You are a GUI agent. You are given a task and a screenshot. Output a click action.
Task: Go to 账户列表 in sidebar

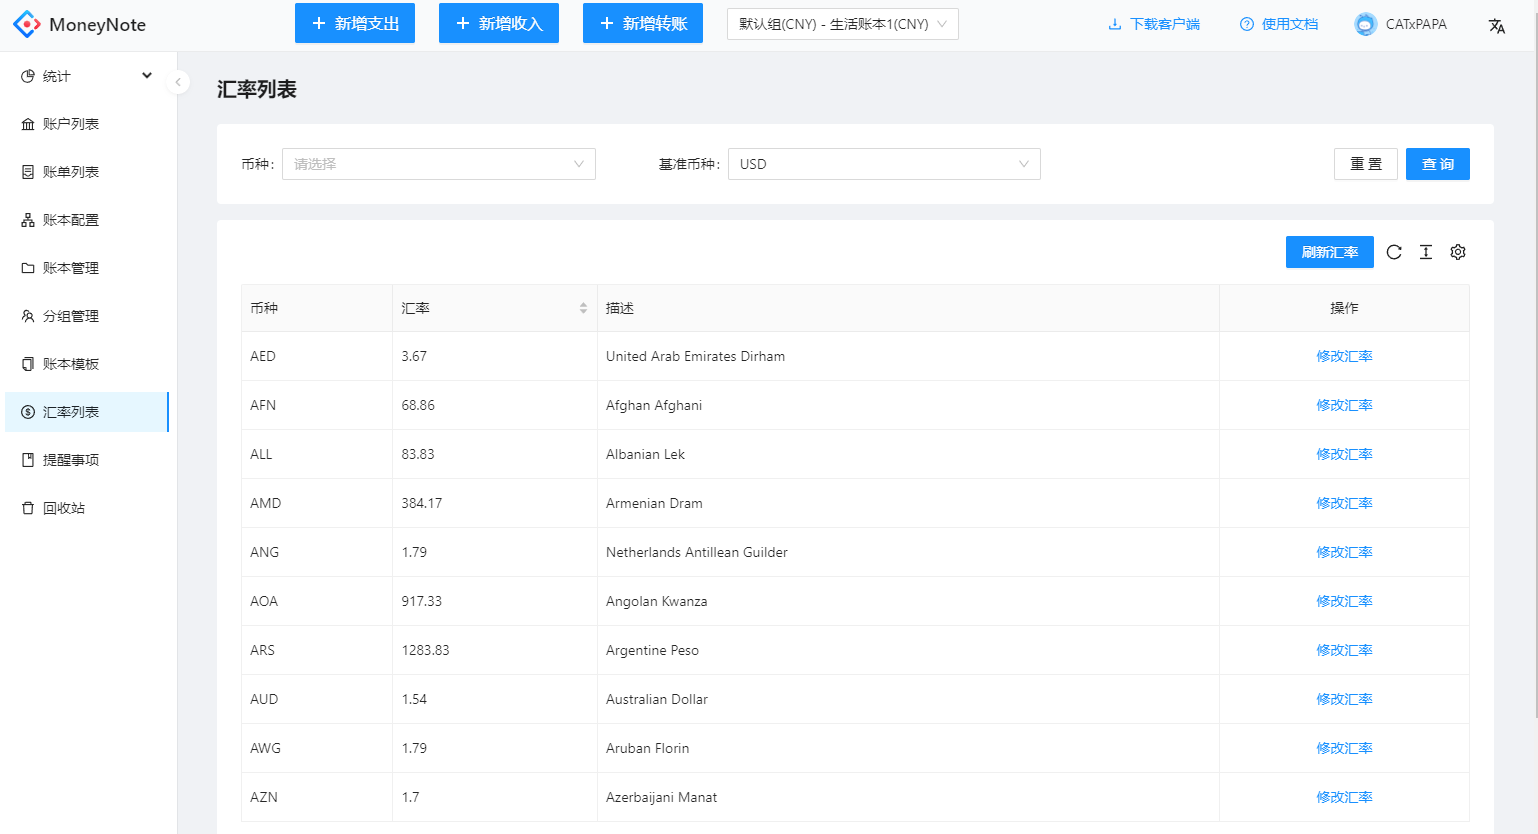click(x=87, y=124)
